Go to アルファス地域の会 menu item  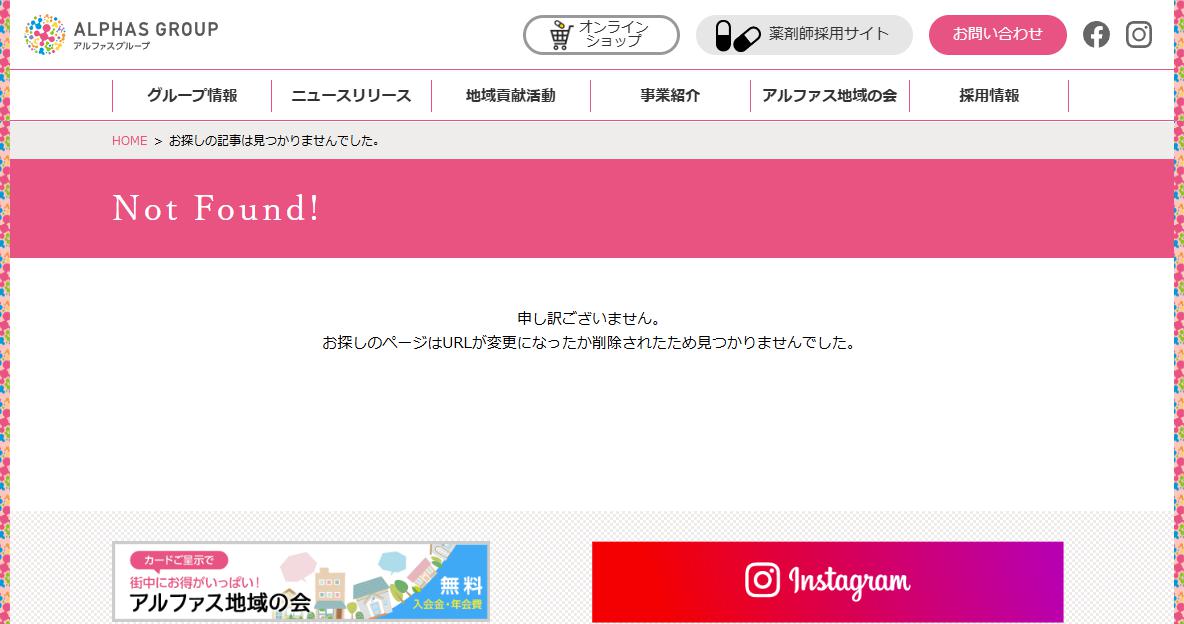point(830,96)
